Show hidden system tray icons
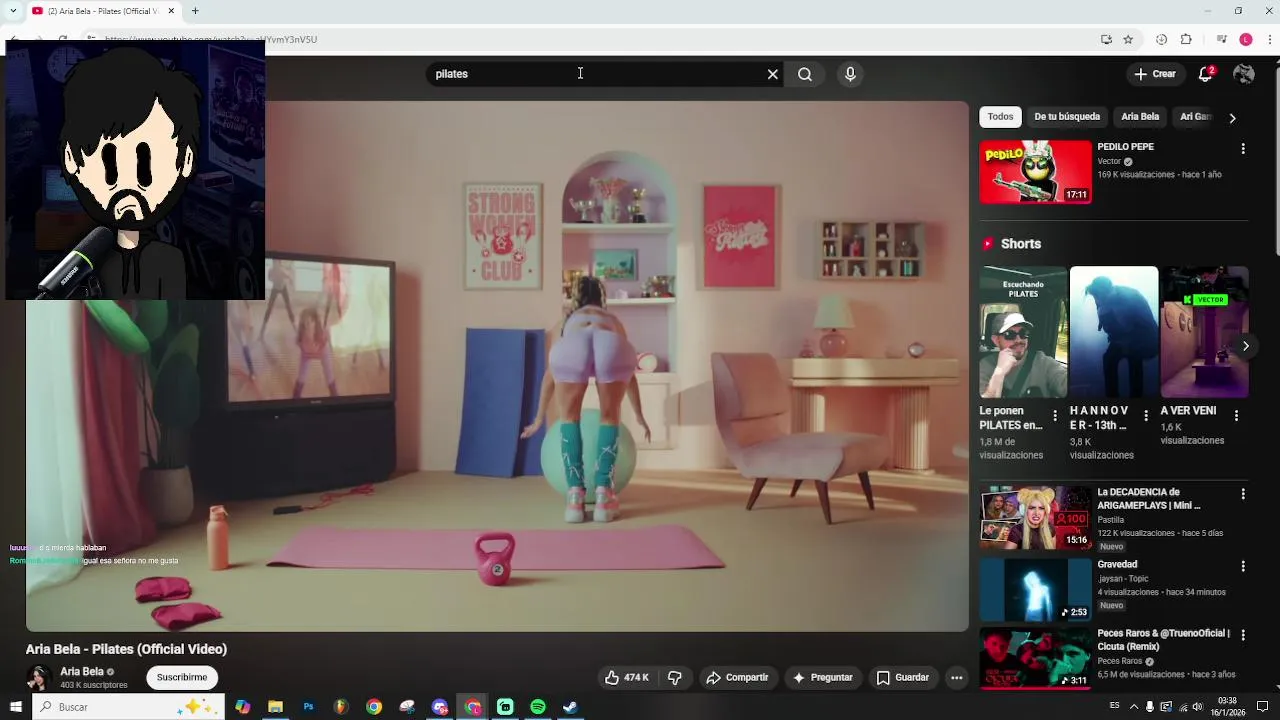 (1133, 707)
